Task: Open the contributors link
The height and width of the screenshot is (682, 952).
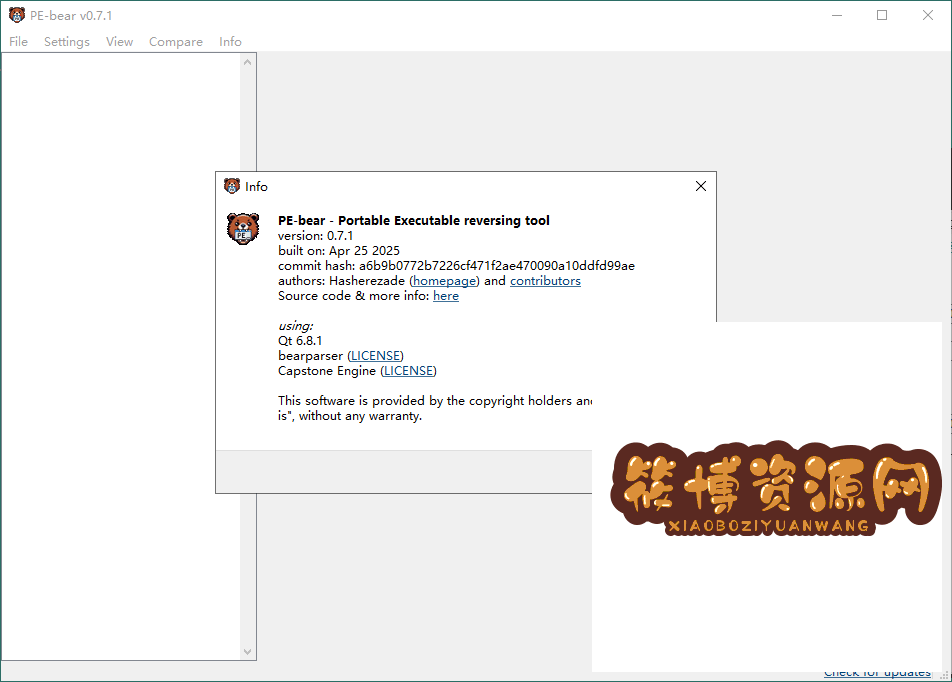Action: pos(545,281)
